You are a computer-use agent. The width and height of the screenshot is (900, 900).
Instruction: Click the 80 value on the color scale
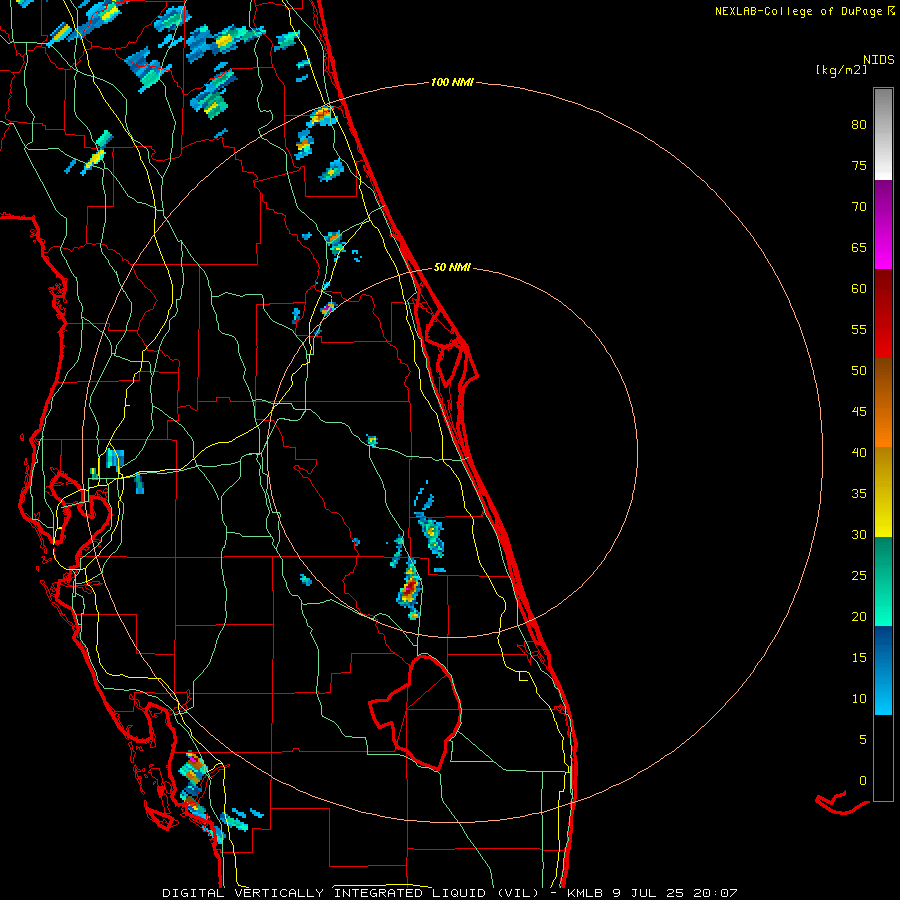coord(859,125)
